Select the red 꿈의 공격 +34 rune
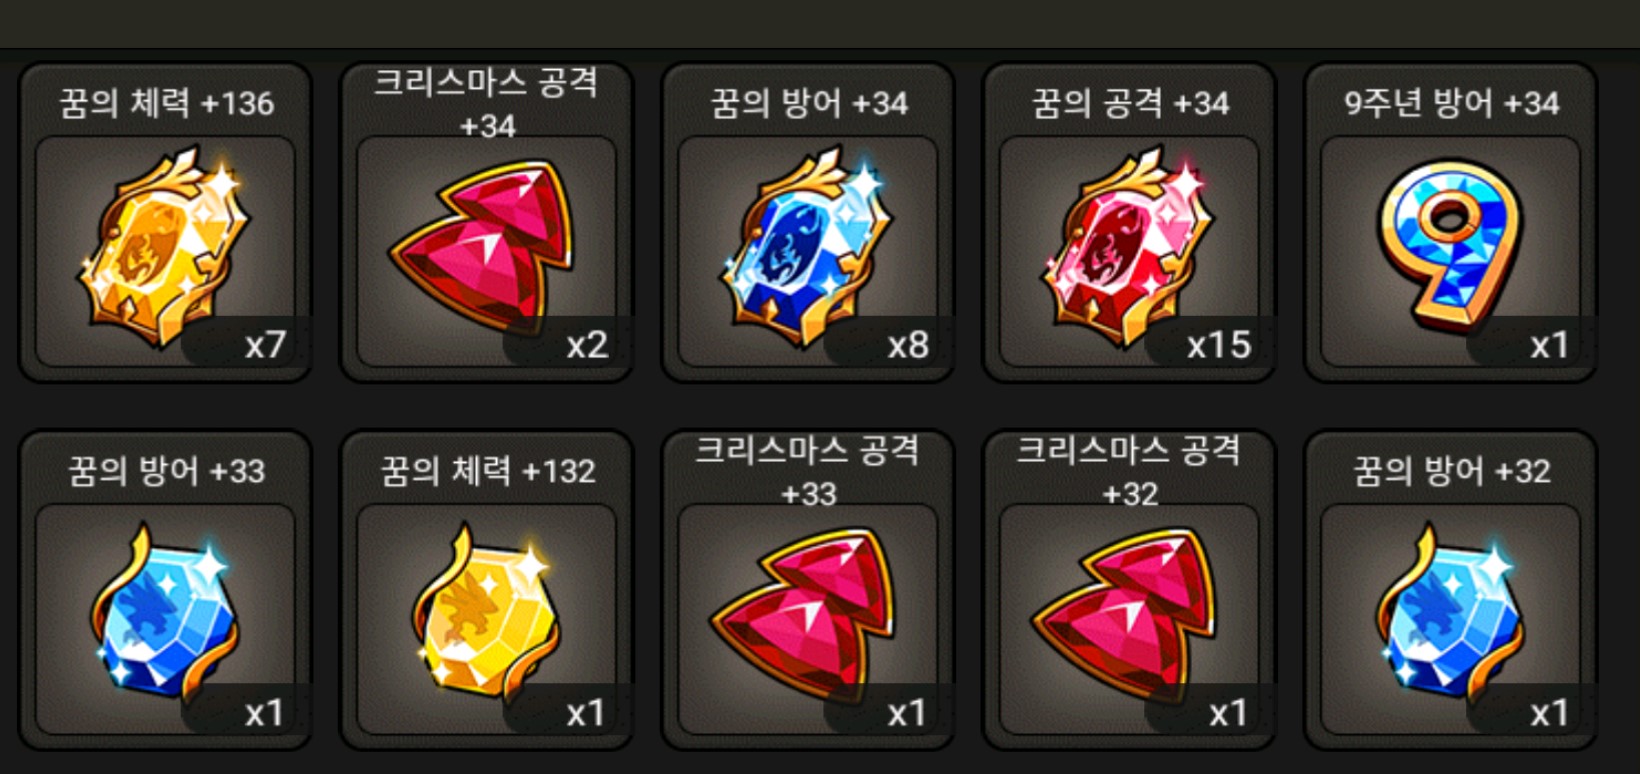Screen dimensions: 1640x774 1128,248
